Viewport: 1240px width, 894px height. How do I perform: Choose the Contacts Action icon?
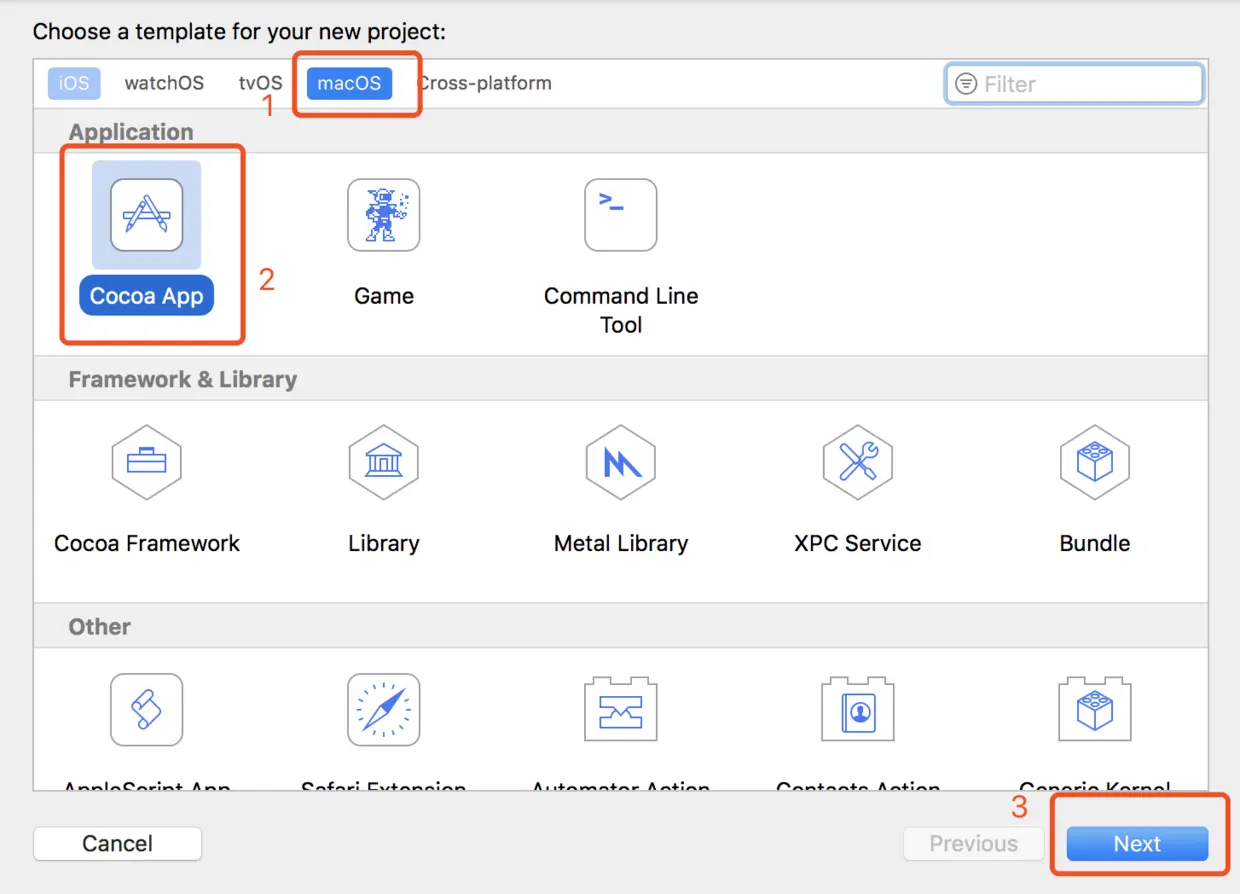click(x=858, y=710)
